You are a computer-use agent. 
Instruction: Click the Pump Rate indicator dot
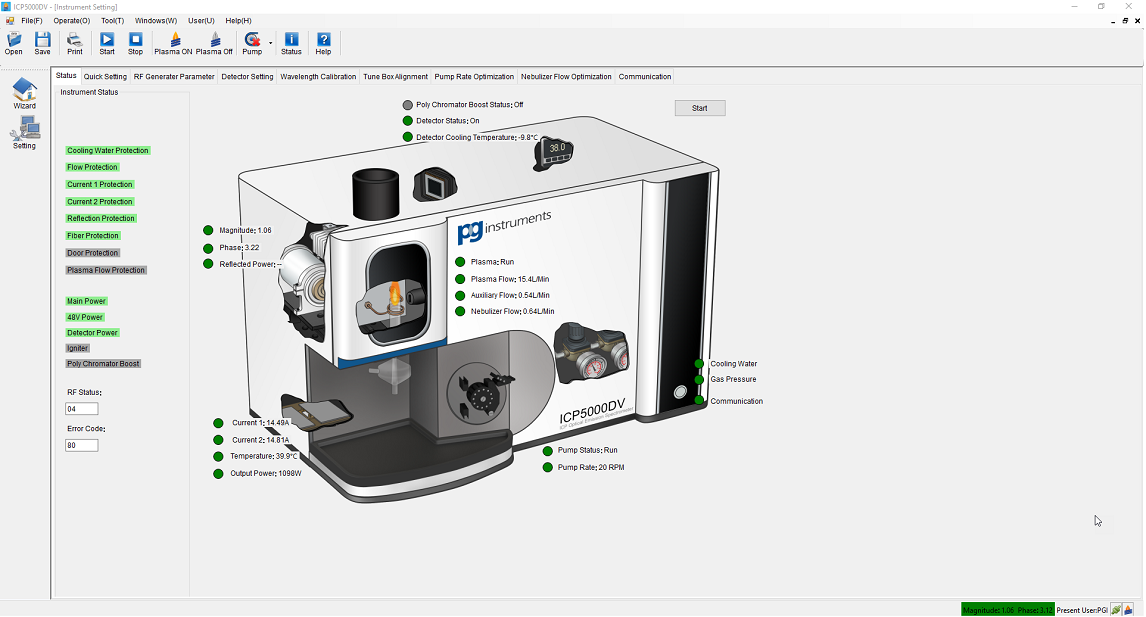(547, 467)
